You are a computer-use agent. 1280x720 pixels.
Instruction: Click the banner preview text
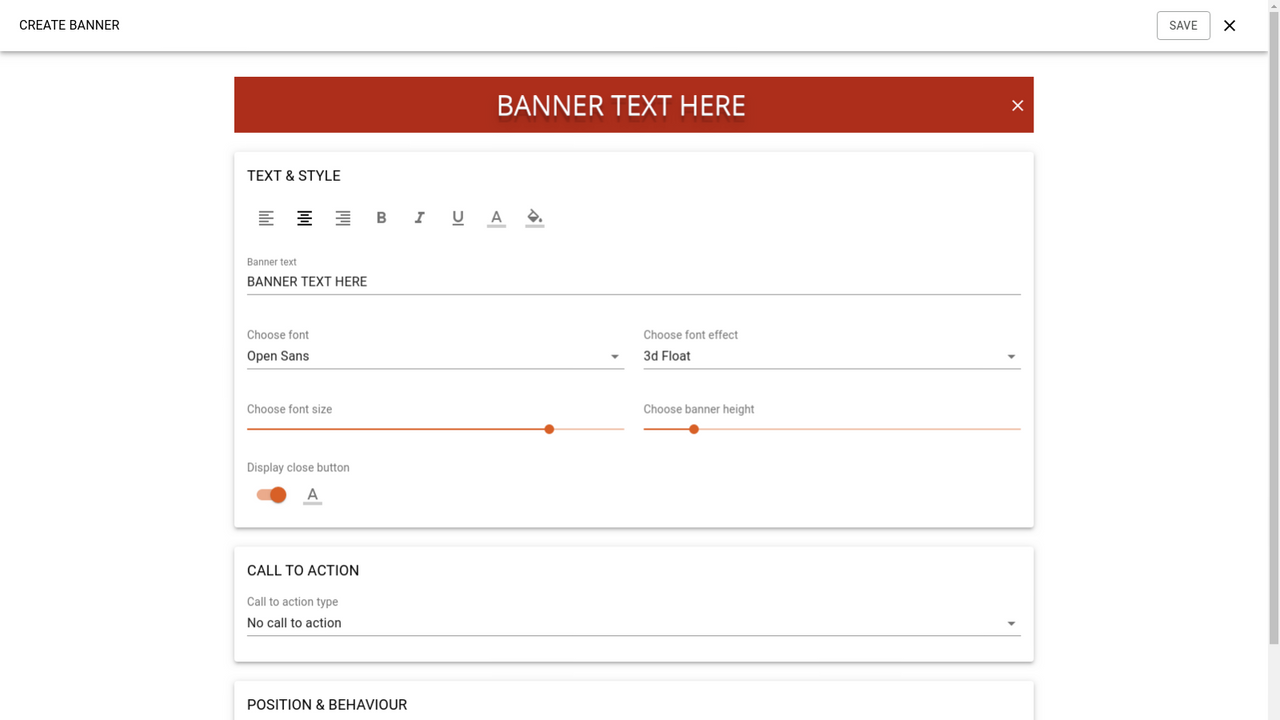click(x=621, y=106)
